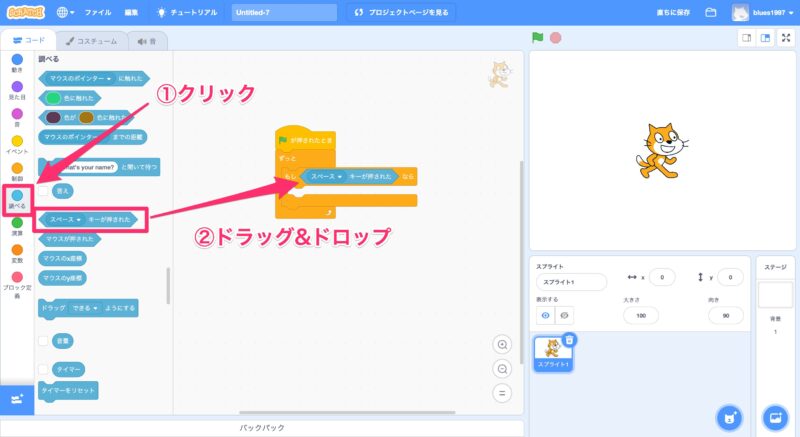The height and width of the screenshot is (437, 800).
Task: Click the green flag to run project
Action: pyautogui.click(x=537, y=38)
